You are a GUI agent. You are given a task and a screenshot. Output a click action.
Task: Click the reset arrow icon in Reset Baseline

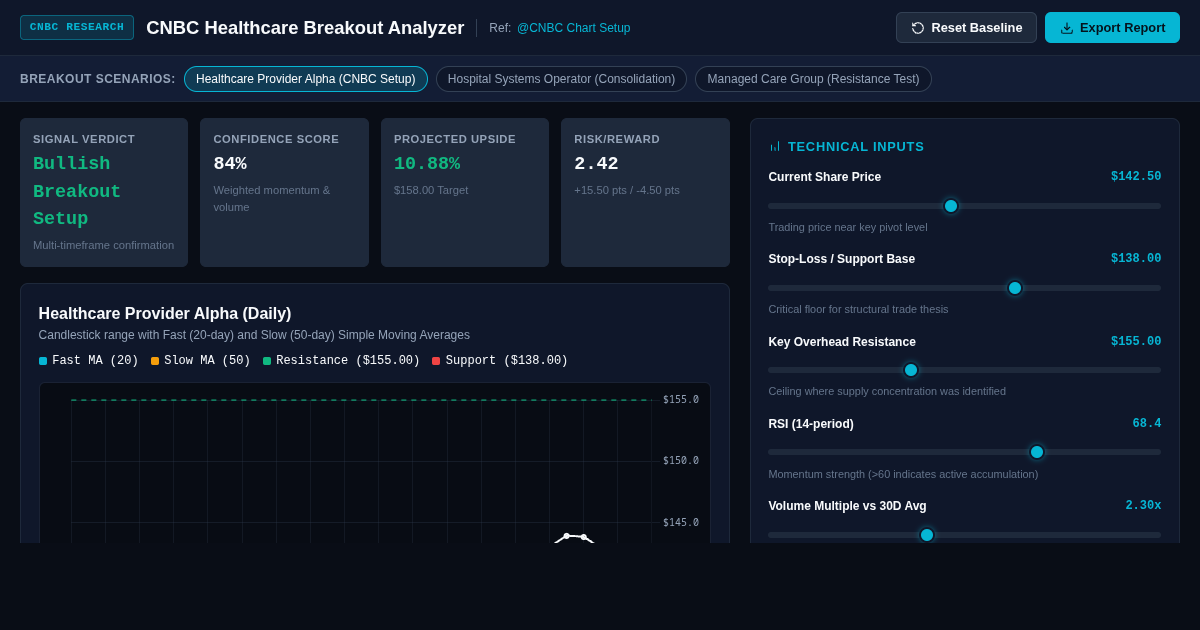pos(918,28)
